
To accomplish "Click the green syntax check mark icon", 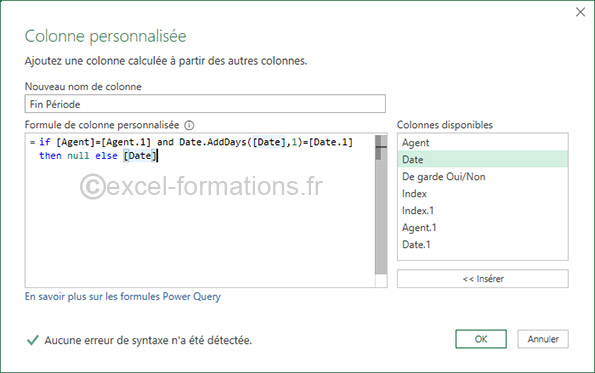I will click(x=33, y=340).
